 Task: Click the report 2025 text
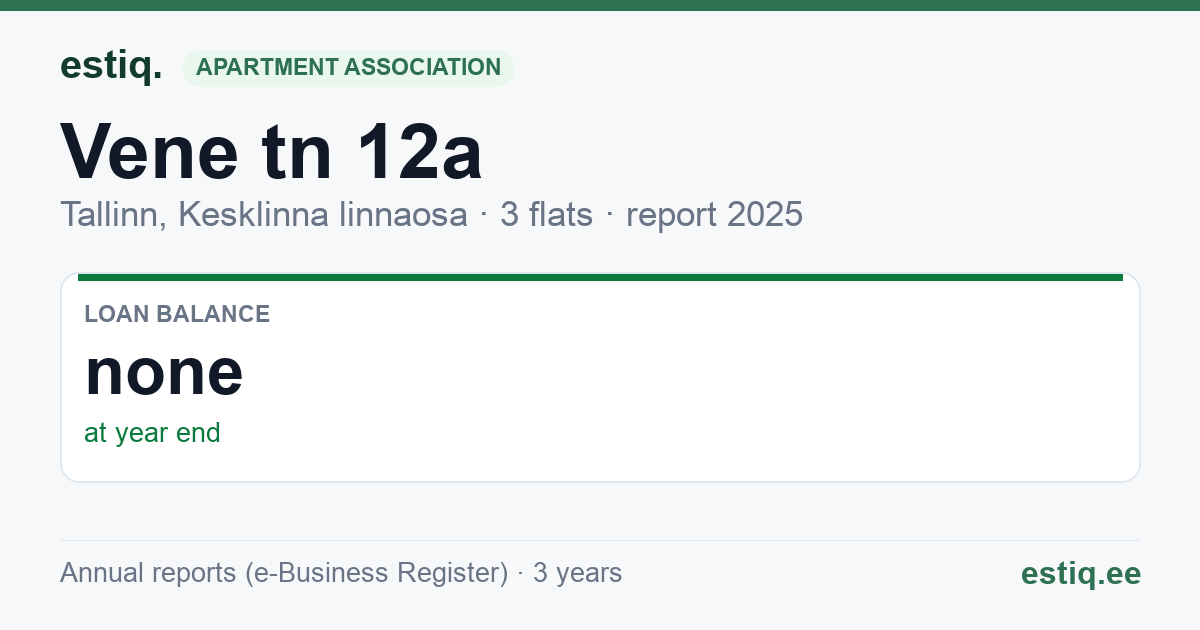click(714, 215)
